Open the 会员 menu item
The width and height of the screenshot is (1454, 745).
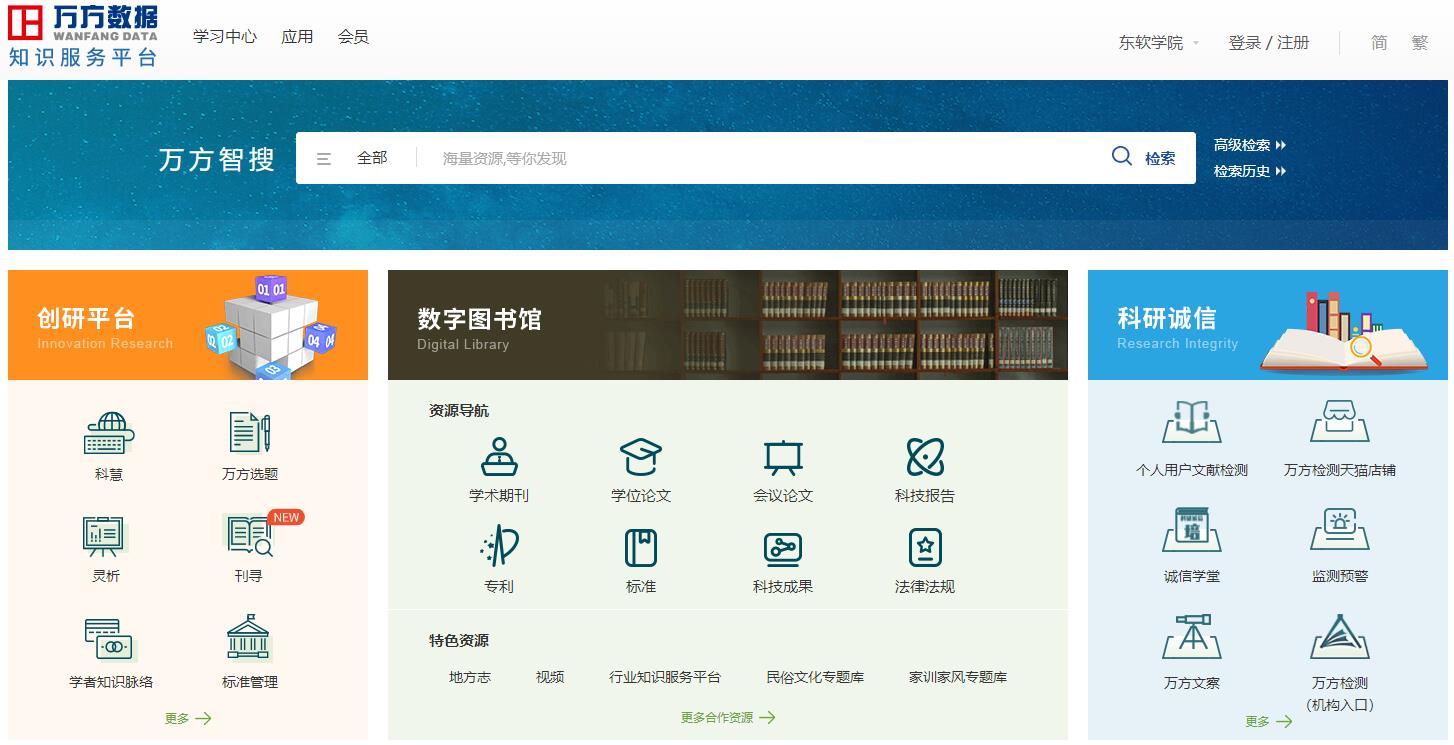pos(353,37)
